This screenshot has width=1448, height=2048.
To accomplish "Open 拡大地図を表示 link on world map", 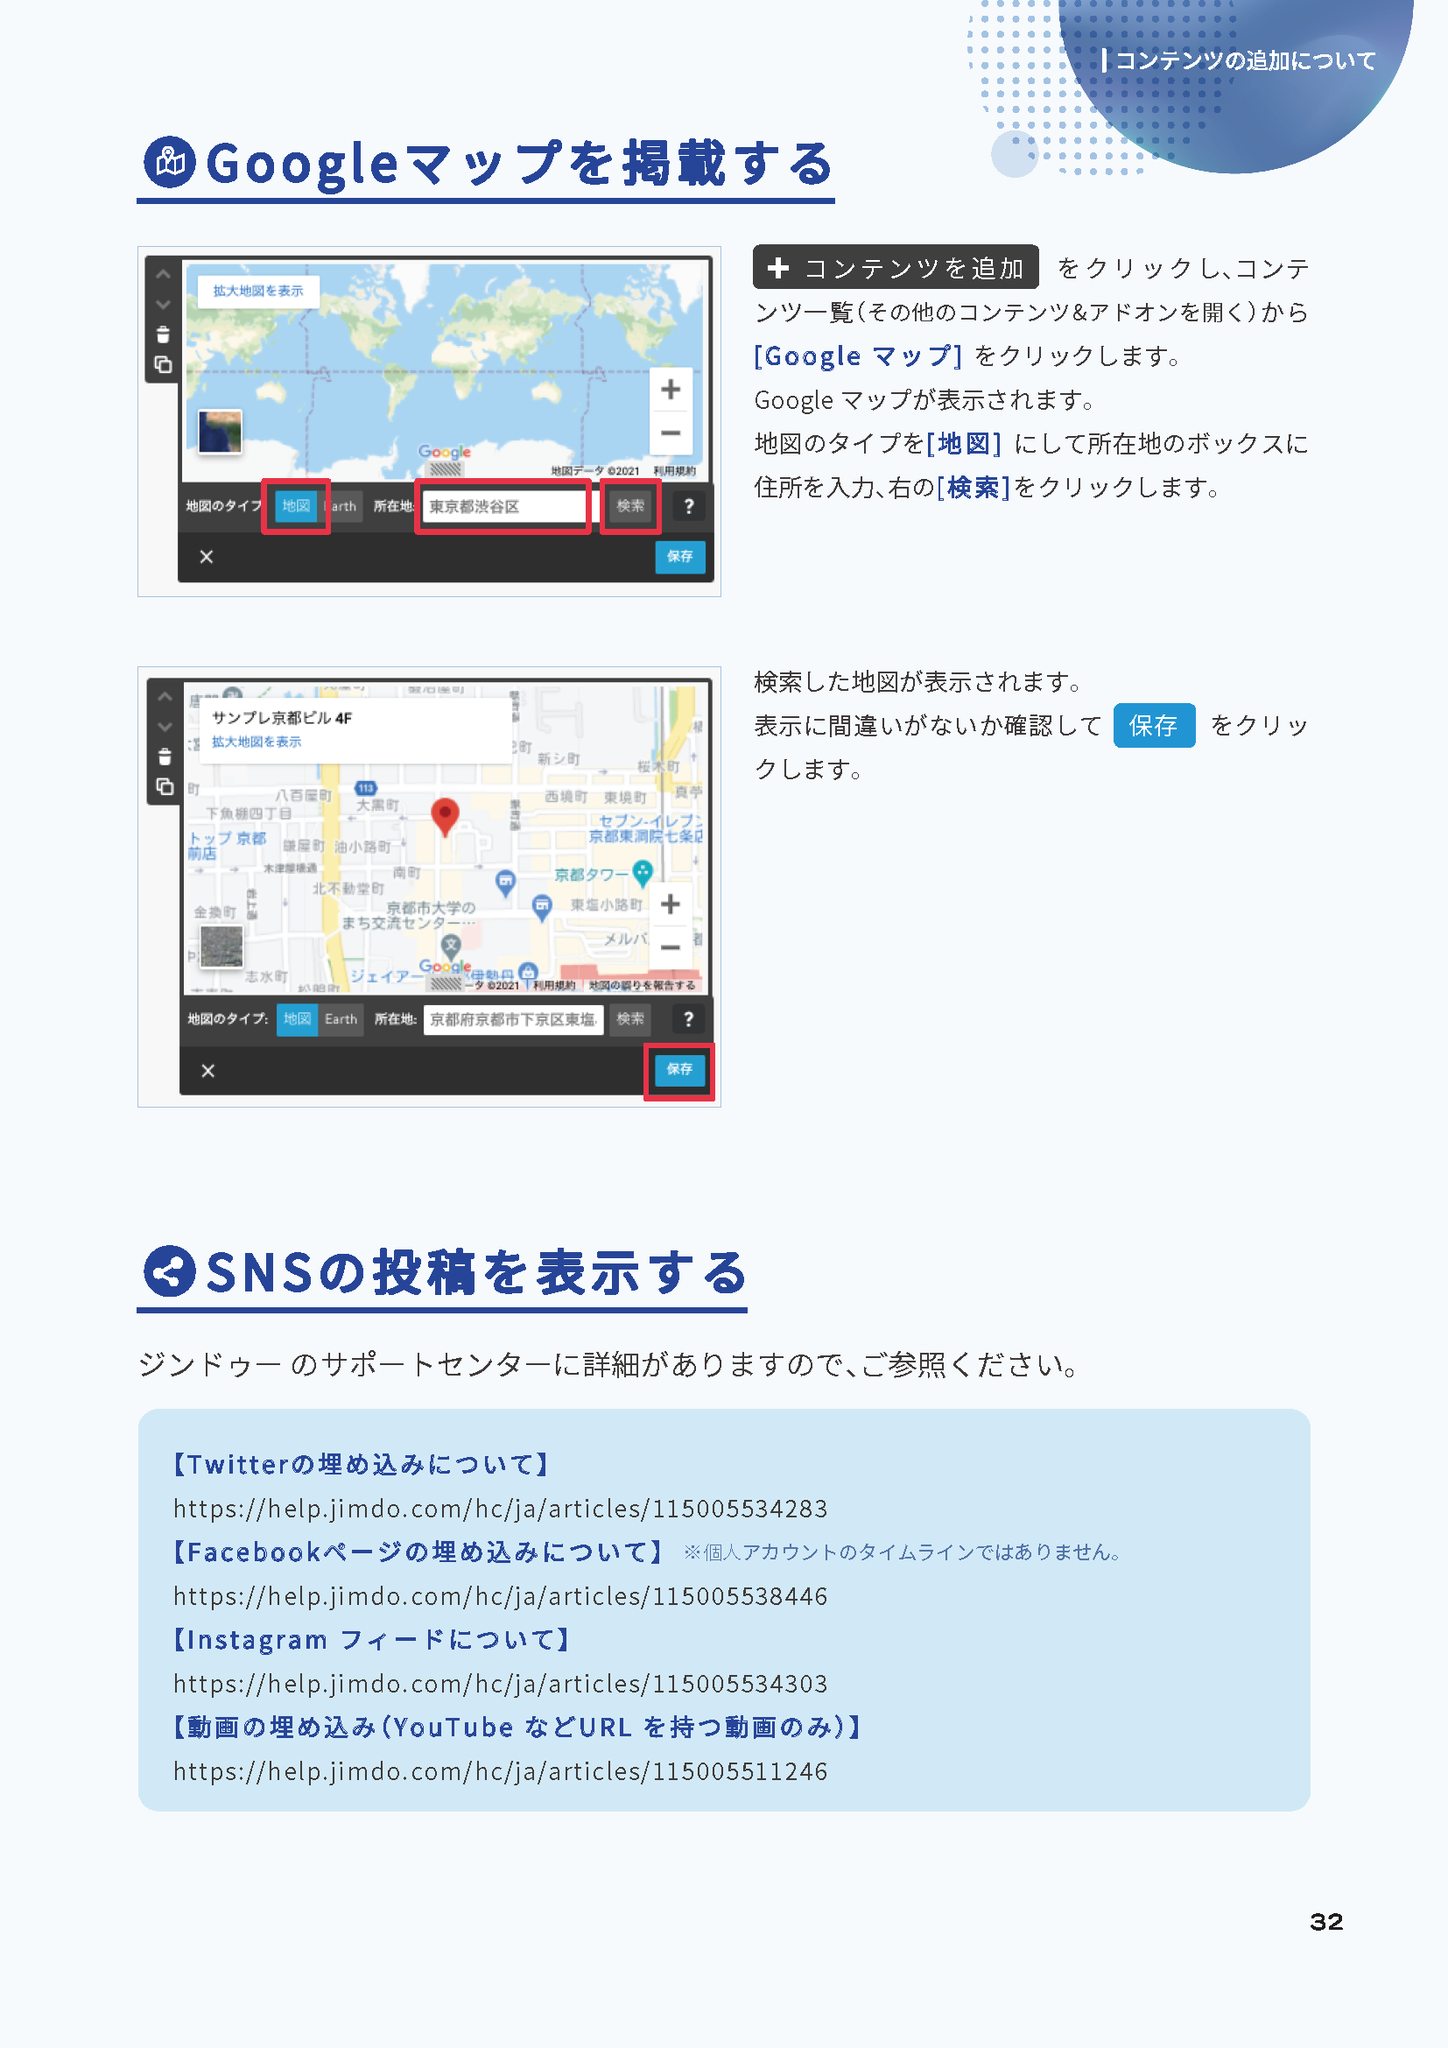I will (258, 291).
